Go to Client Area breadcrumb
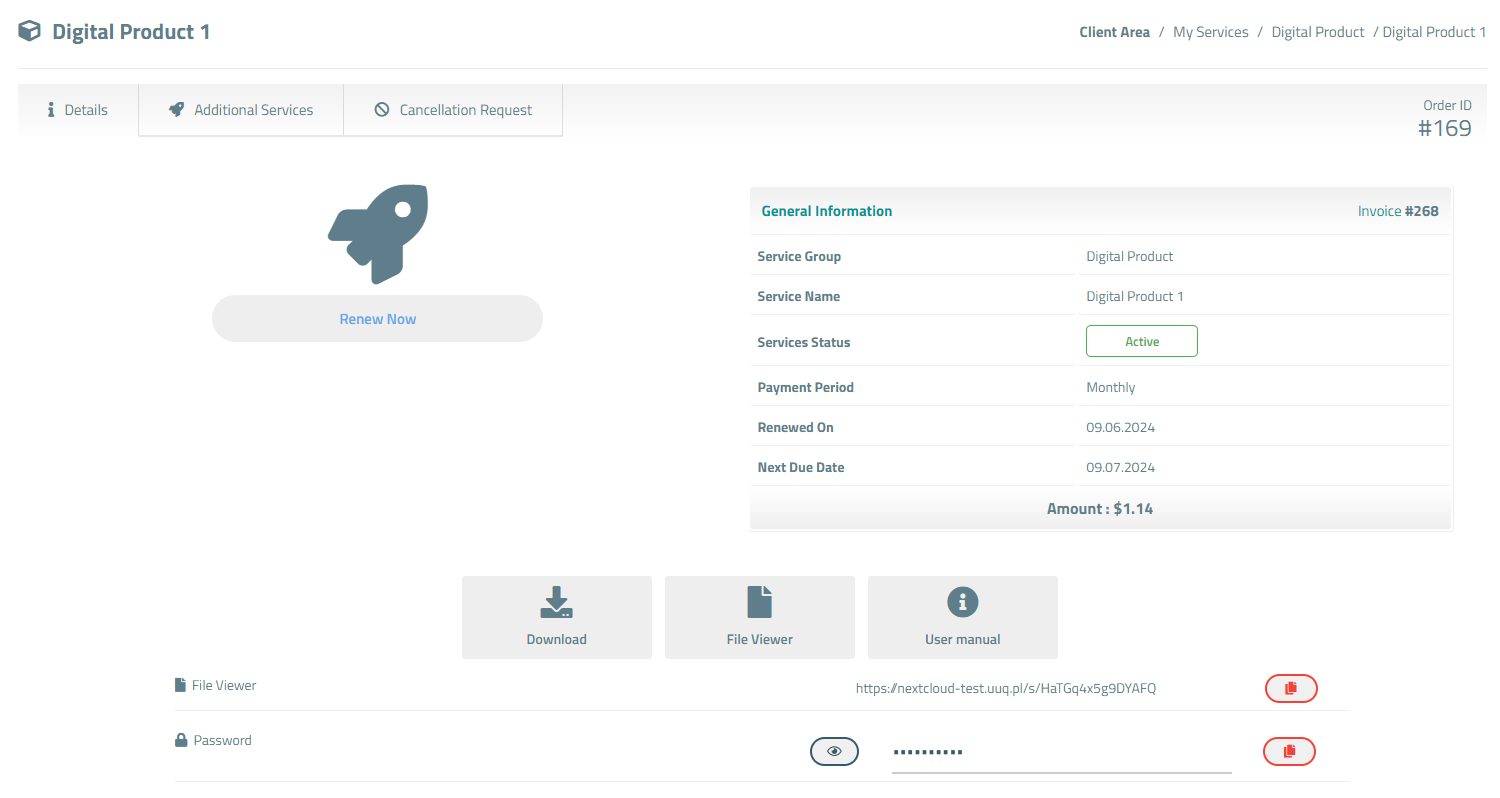The image size is (1500, 798). [x=1114, y=32]
